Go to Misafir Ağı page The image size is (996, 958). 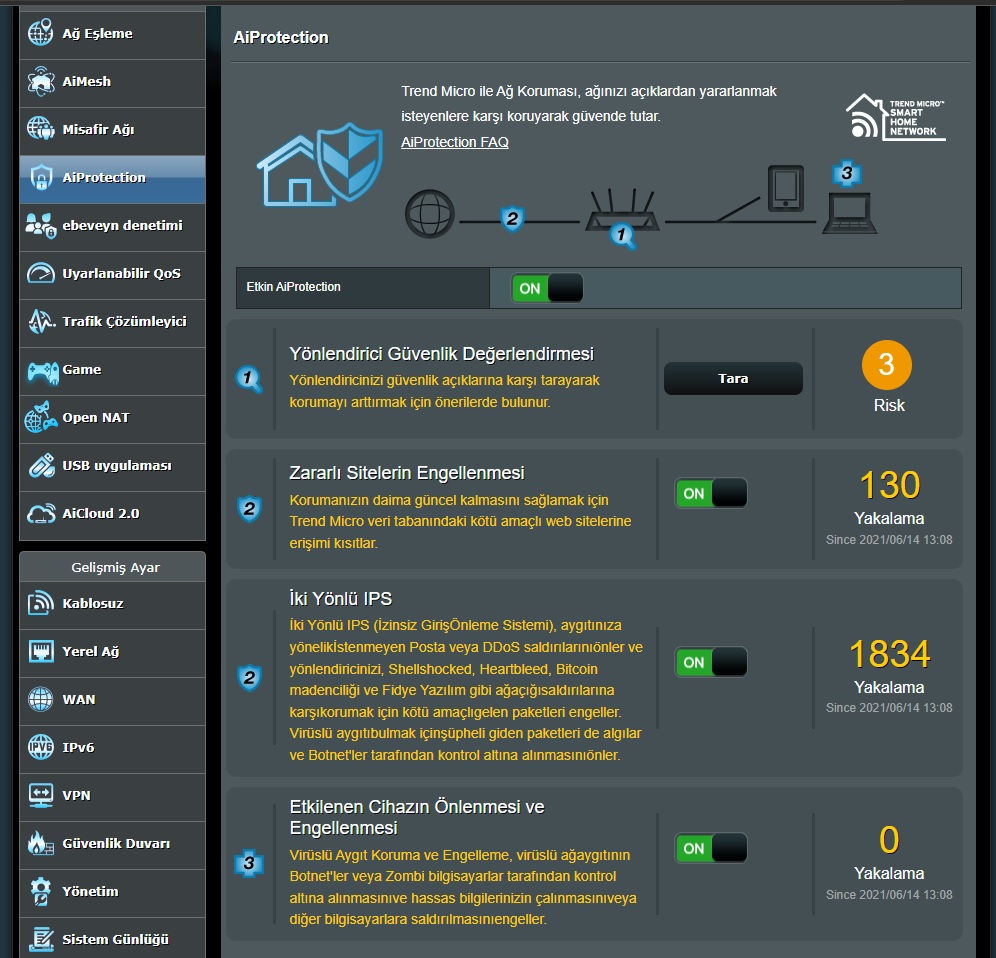(112, 132)
